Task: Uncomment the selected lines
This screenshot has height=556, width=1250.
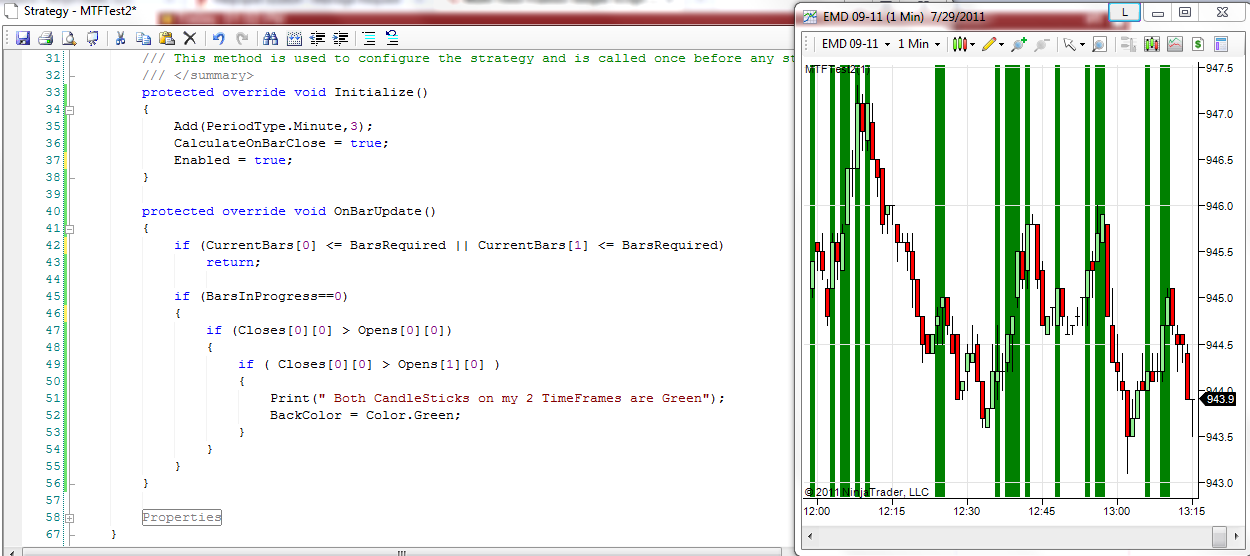Action: pos(392,39)
